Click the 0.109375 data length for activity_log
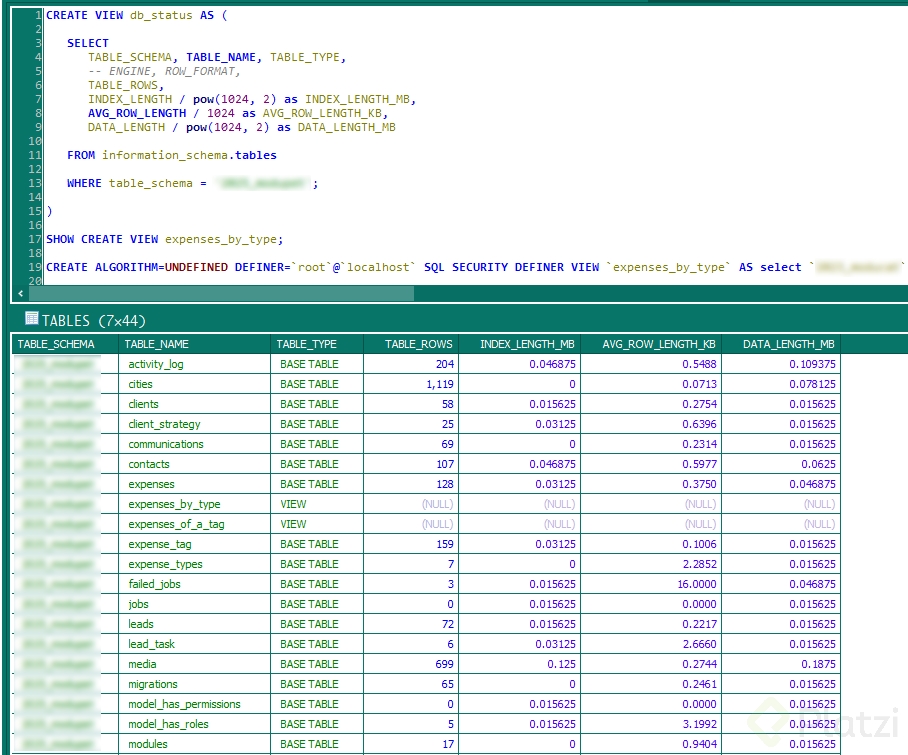The image size is (908, 755). pos(781,364)
